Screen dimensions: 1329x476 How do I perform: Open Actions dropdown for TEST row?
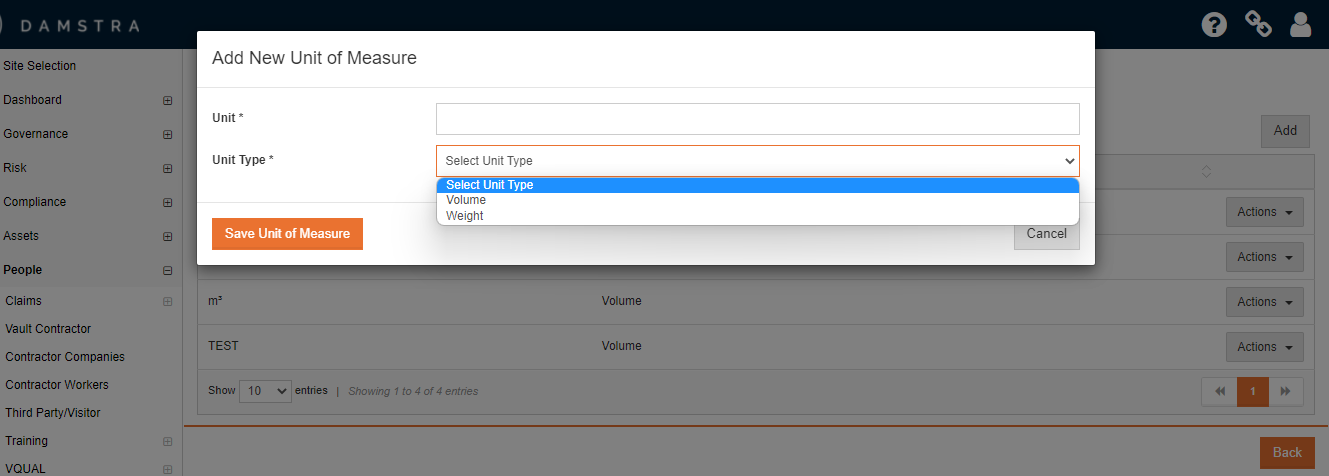coord(1265,347)
